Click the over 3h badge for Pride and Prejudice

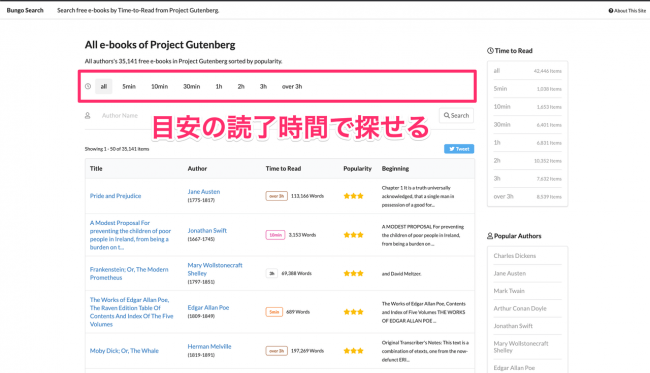pos(276,196)
